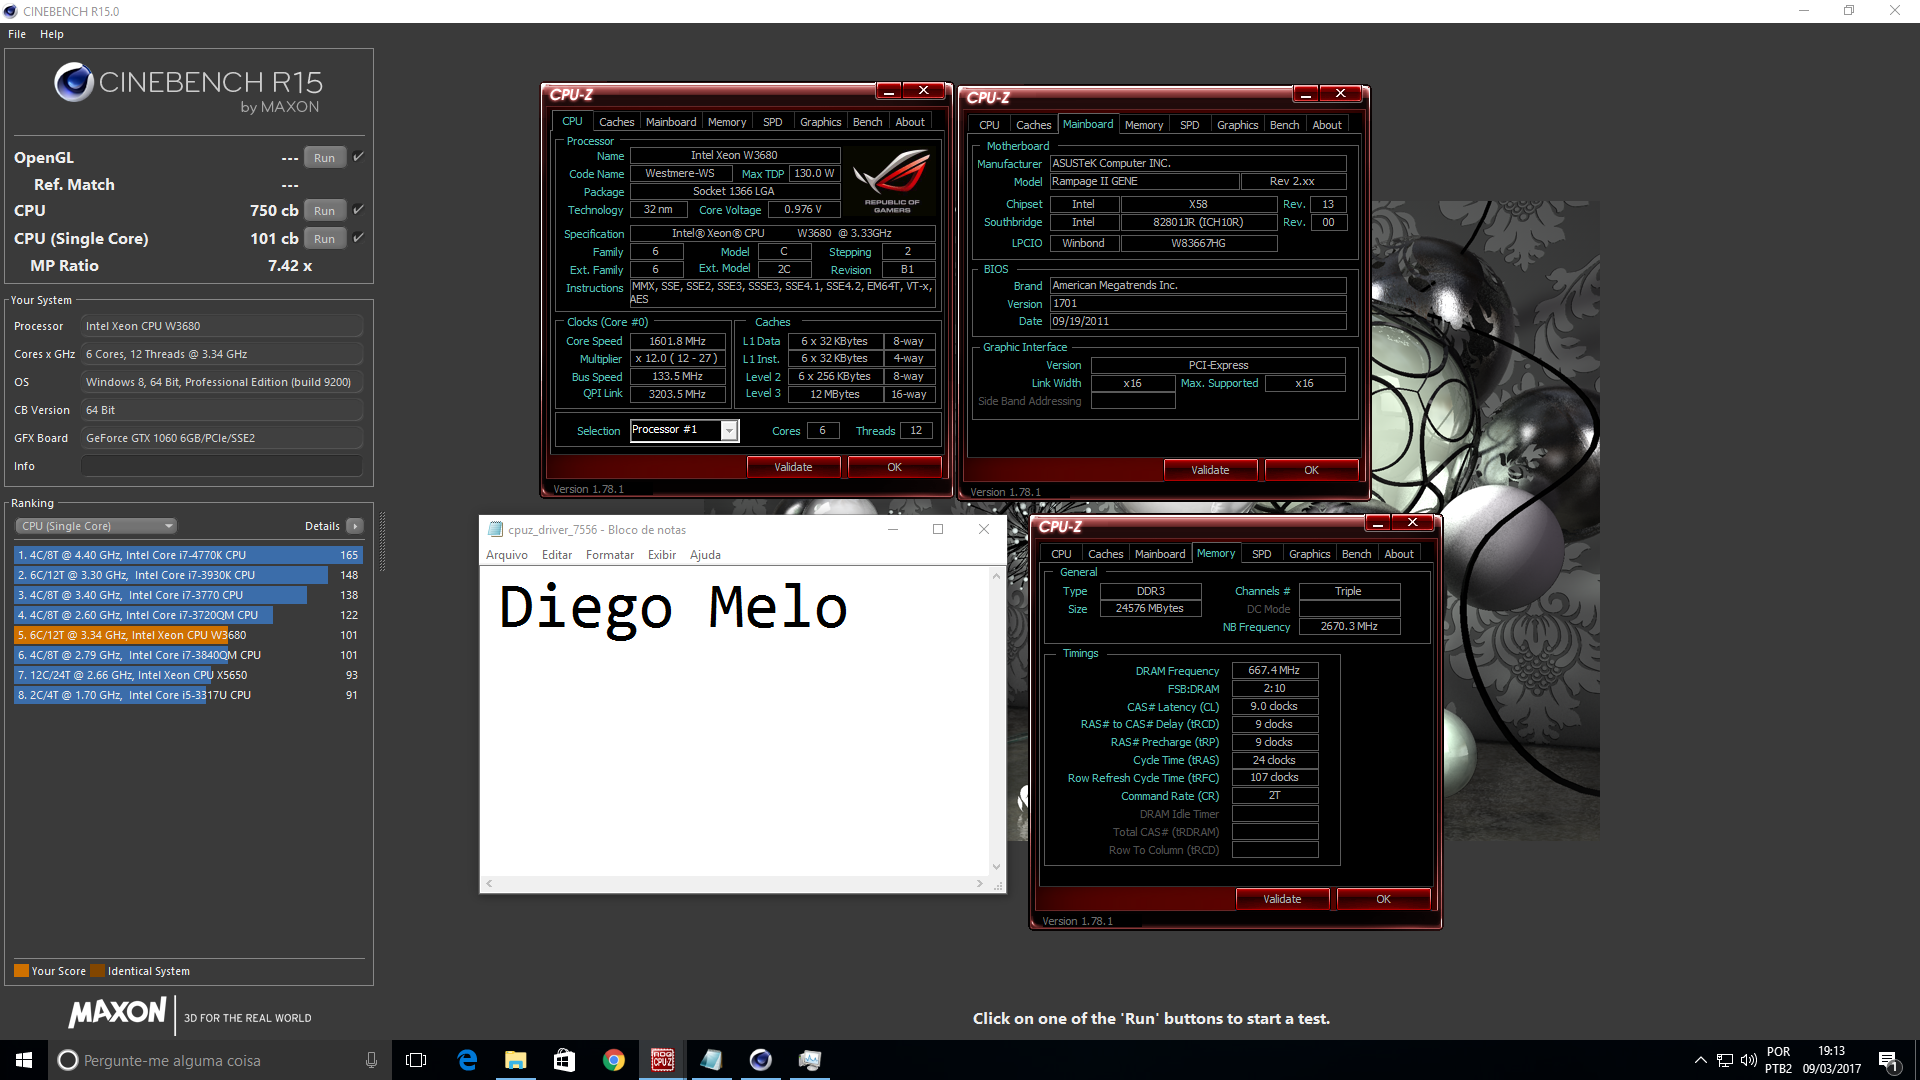Click Ranking Details arrow icon
Viewport: 1920px width, 1080px height.
click(355, 526)
